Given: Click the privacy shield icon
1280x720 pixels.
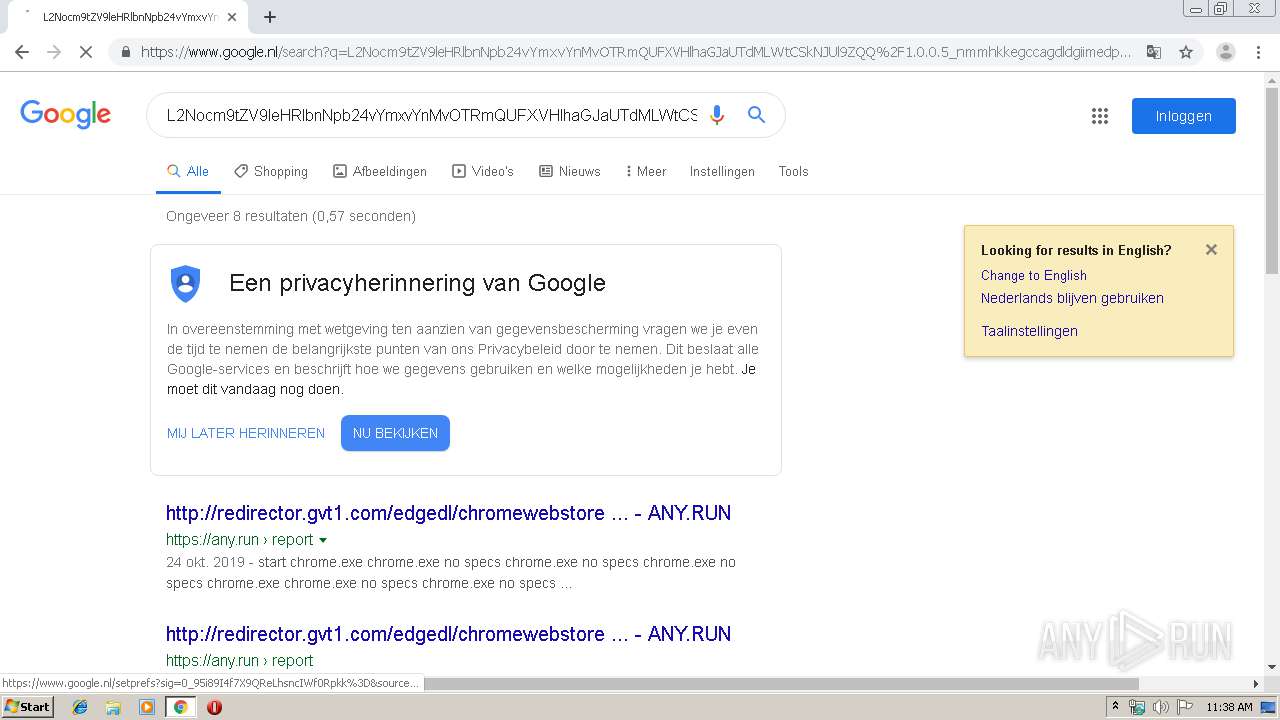Looking at the screenshot, I should pos(186,283).
